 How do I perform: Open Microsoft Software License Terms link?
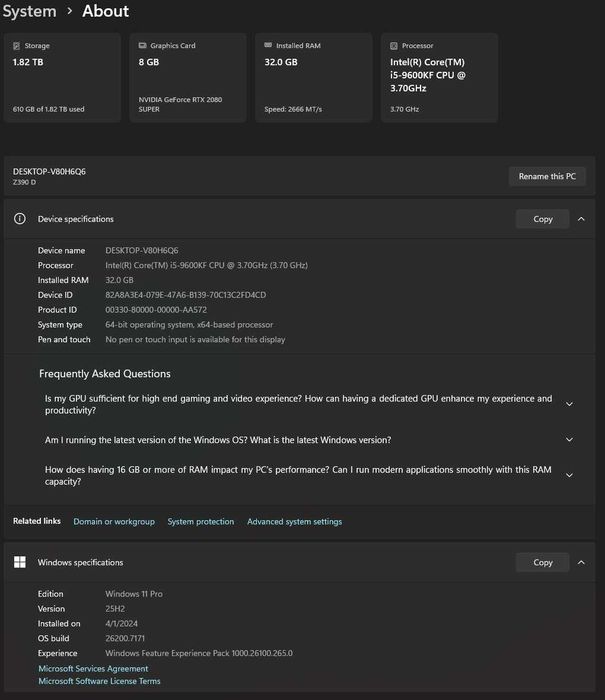pyautogui.click(x=99, y=681)
